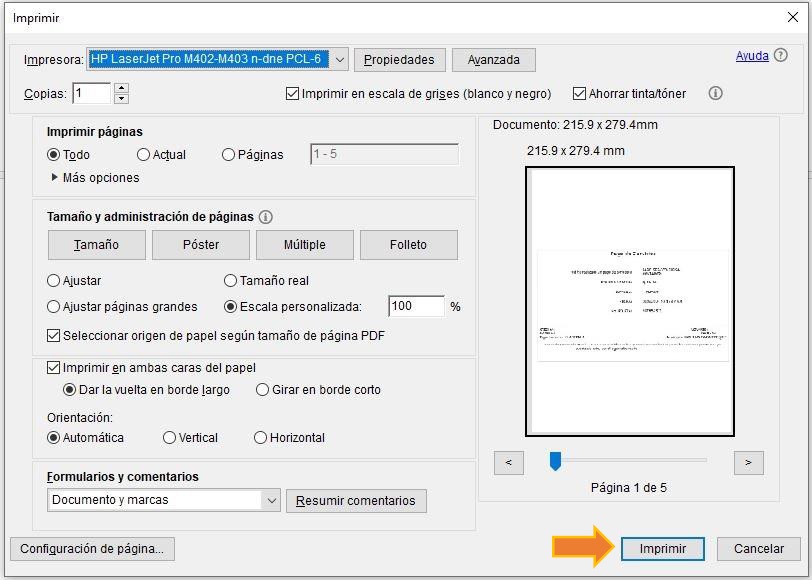Open the Ayuda help link
The width and height of the screenshot is (812, 580).
752,56
